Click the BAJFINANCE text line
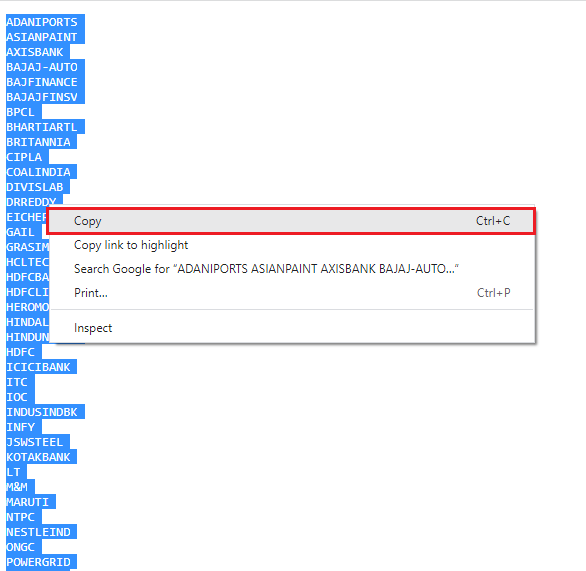This screenshot has width=586, height=571. pyautogui.click(x=42, y=82)
